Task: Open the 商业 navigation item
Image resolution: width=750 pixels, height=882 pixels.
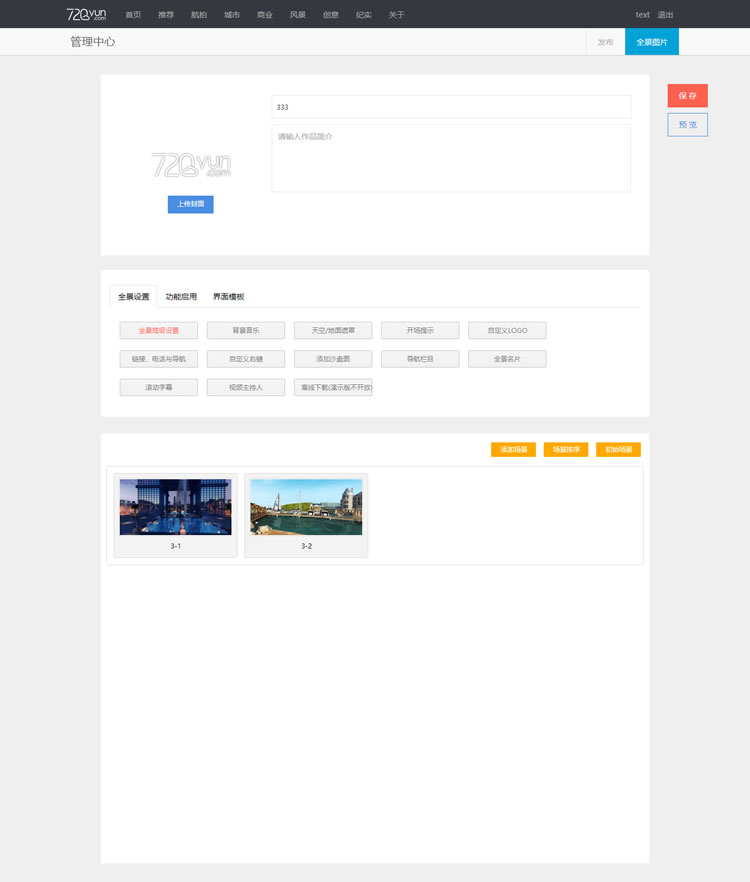Action: click(x=265, y=15)
